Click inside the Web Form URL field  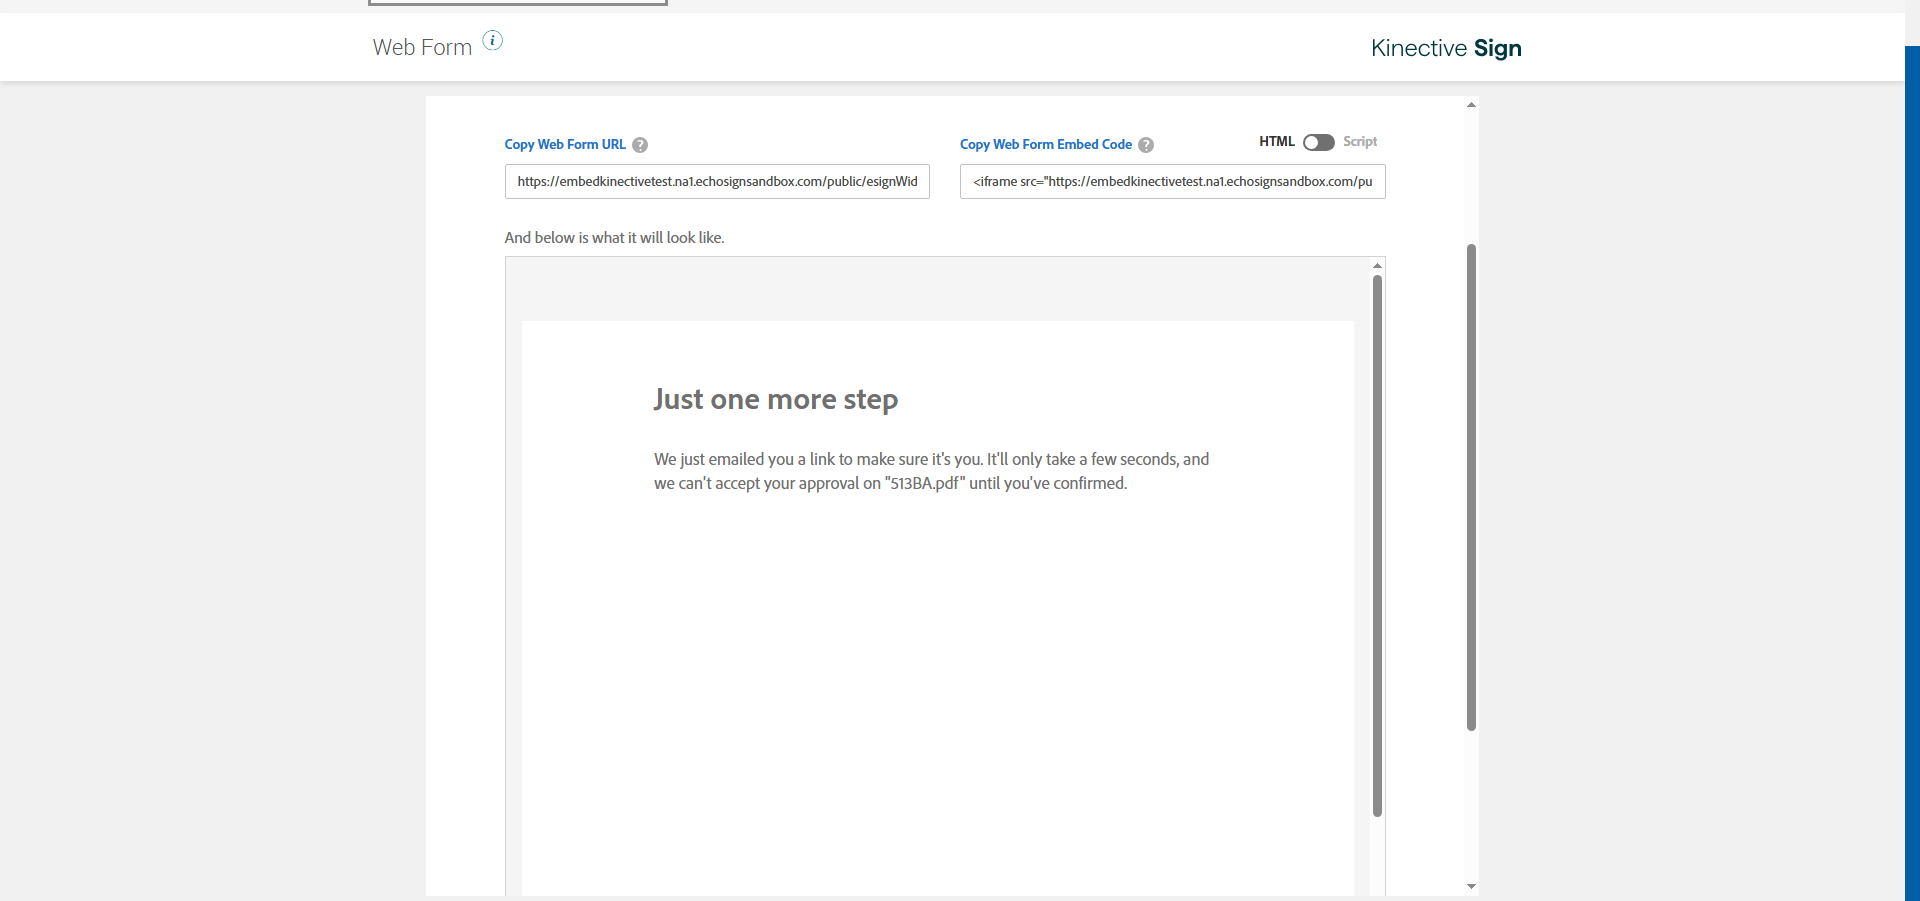[x=717, y=182]
